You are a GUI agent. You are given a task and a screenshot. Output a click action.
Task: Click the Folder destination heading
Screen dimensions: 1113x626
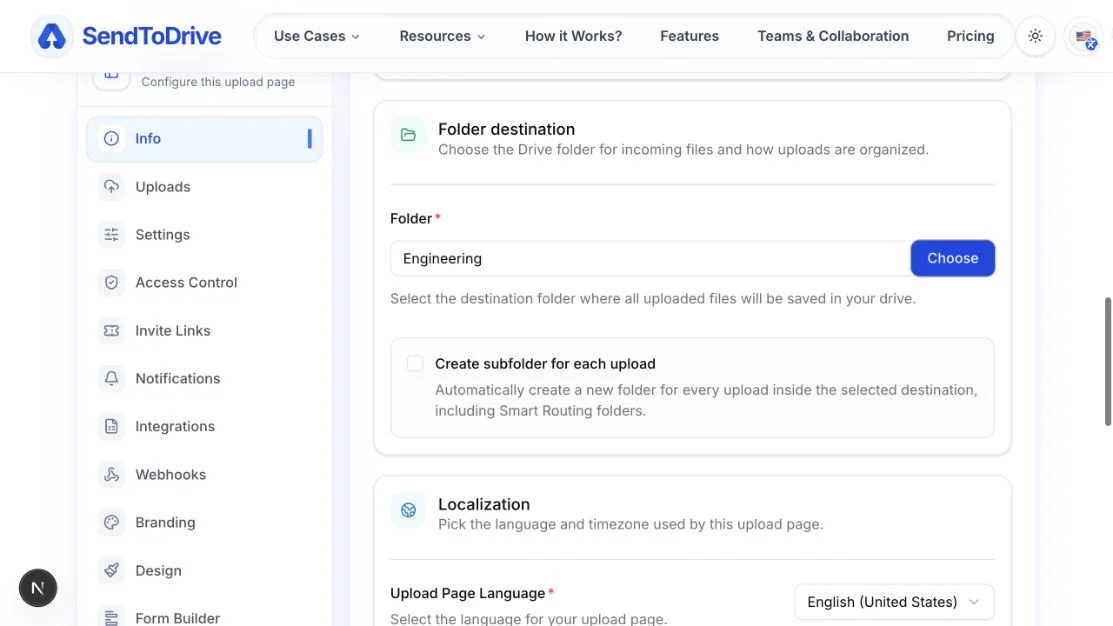506,129
